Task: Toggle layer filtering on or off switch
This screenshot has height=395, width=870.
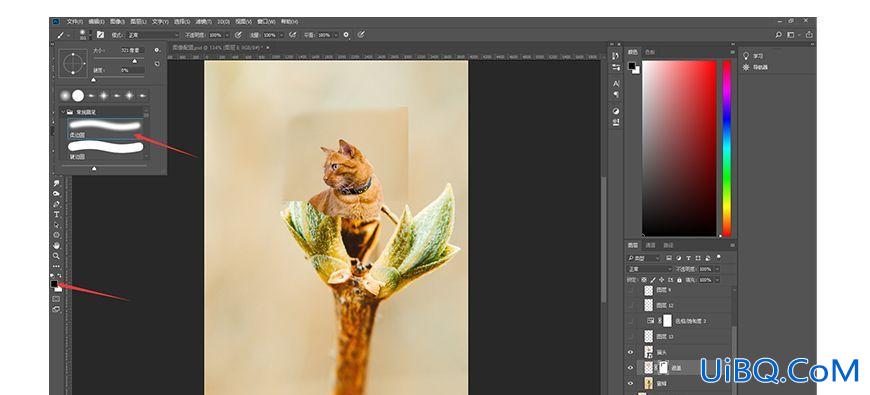Action: click(x=719, y=257)
